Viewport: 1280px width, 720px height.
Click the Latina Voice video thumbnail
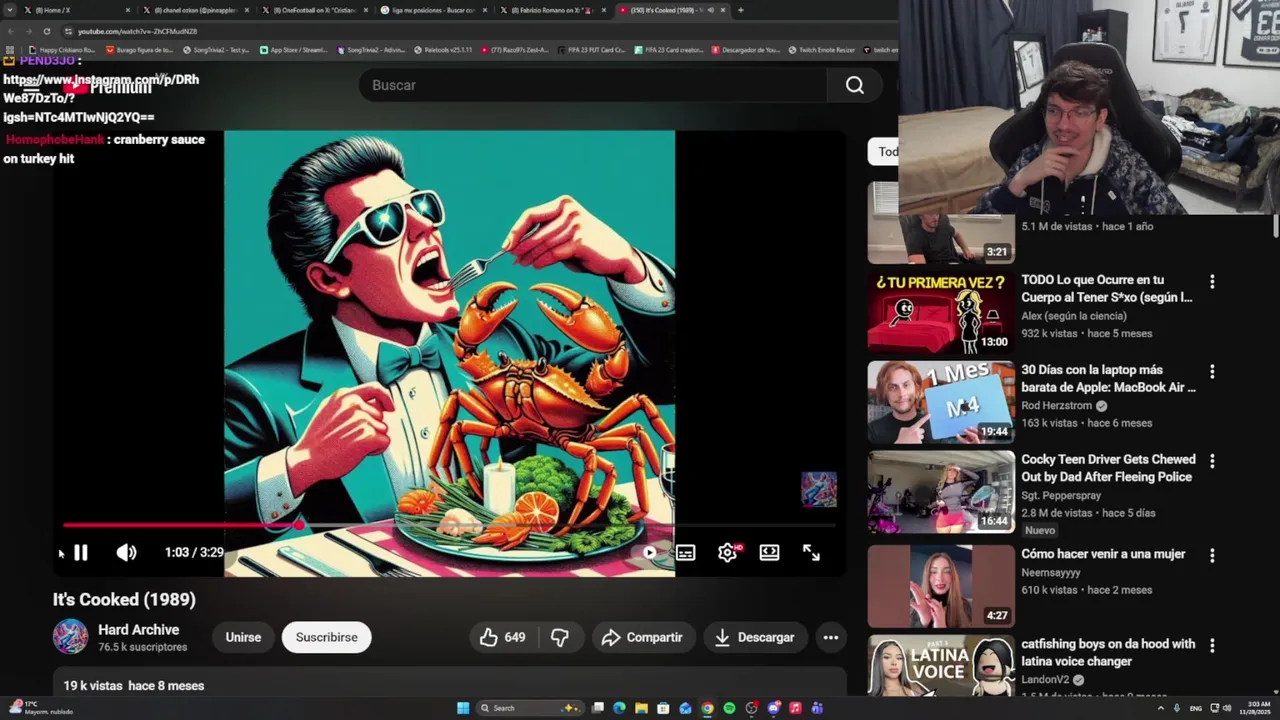(x=941, y=666)
